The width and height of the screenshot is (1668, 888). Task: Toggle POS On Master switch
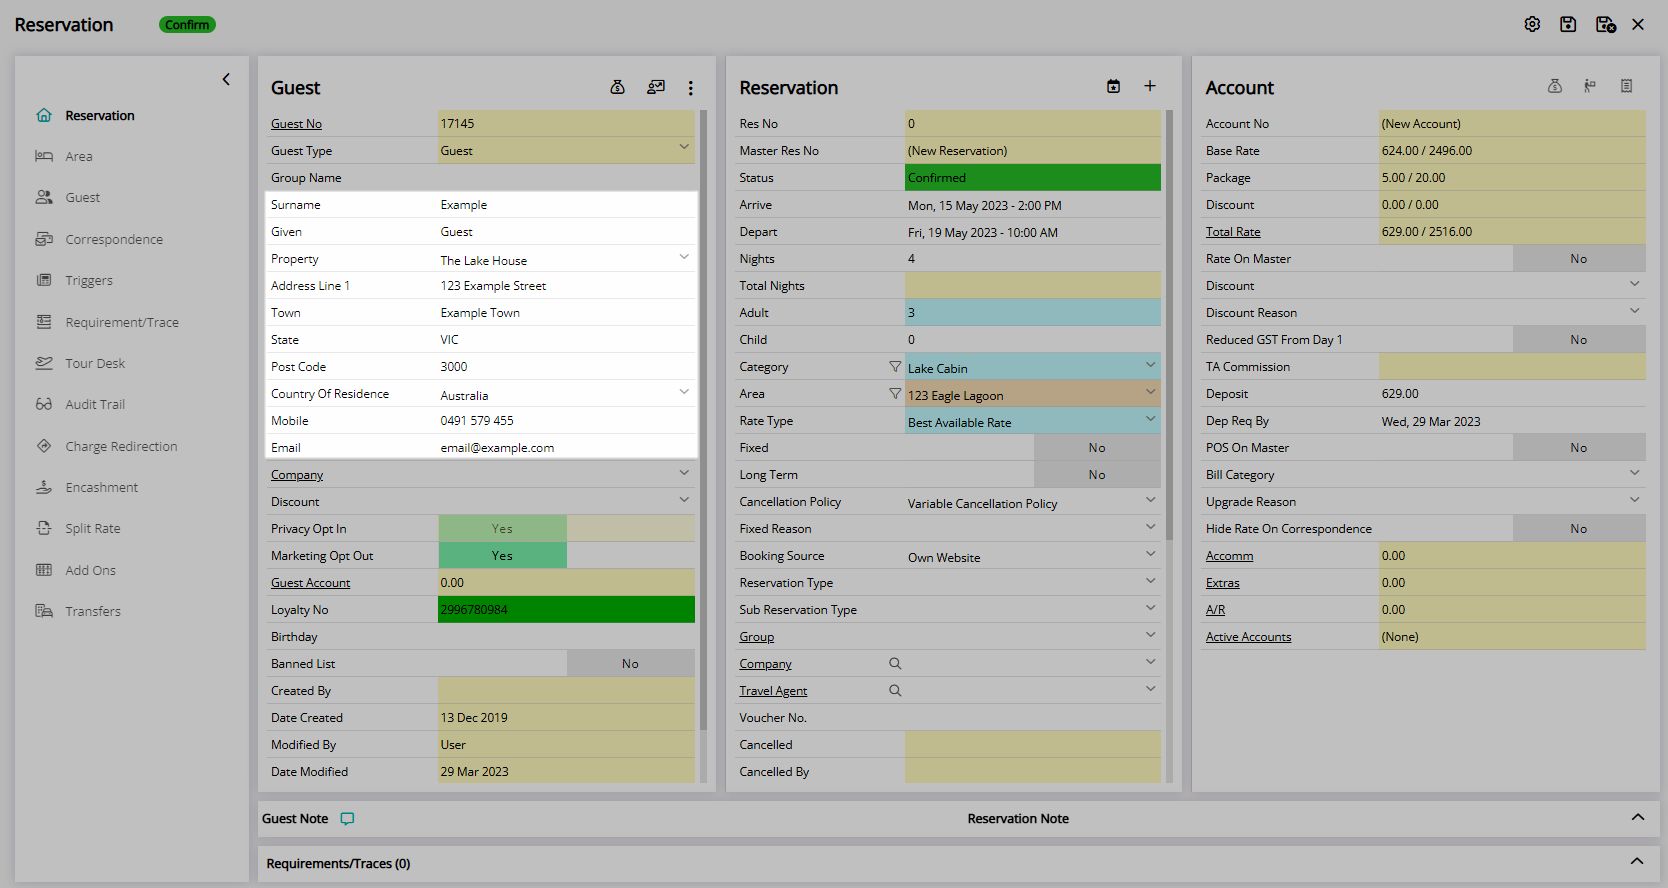pos(1578,447)
